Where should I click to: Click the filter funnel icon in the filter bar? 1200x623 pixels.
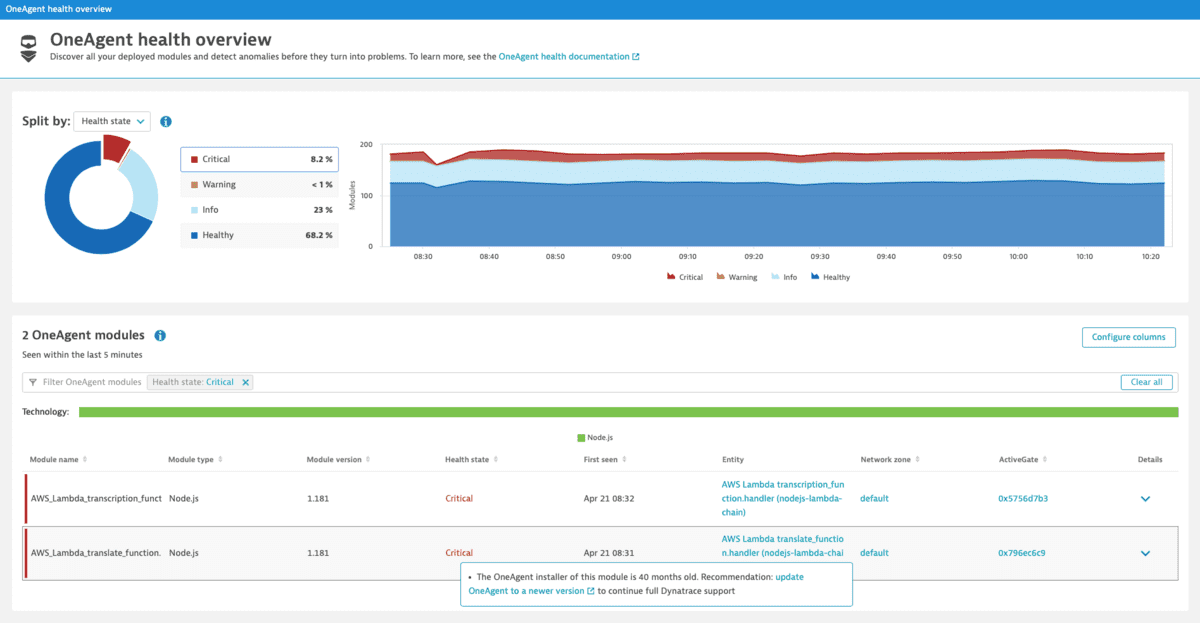[x=32, y=381]
